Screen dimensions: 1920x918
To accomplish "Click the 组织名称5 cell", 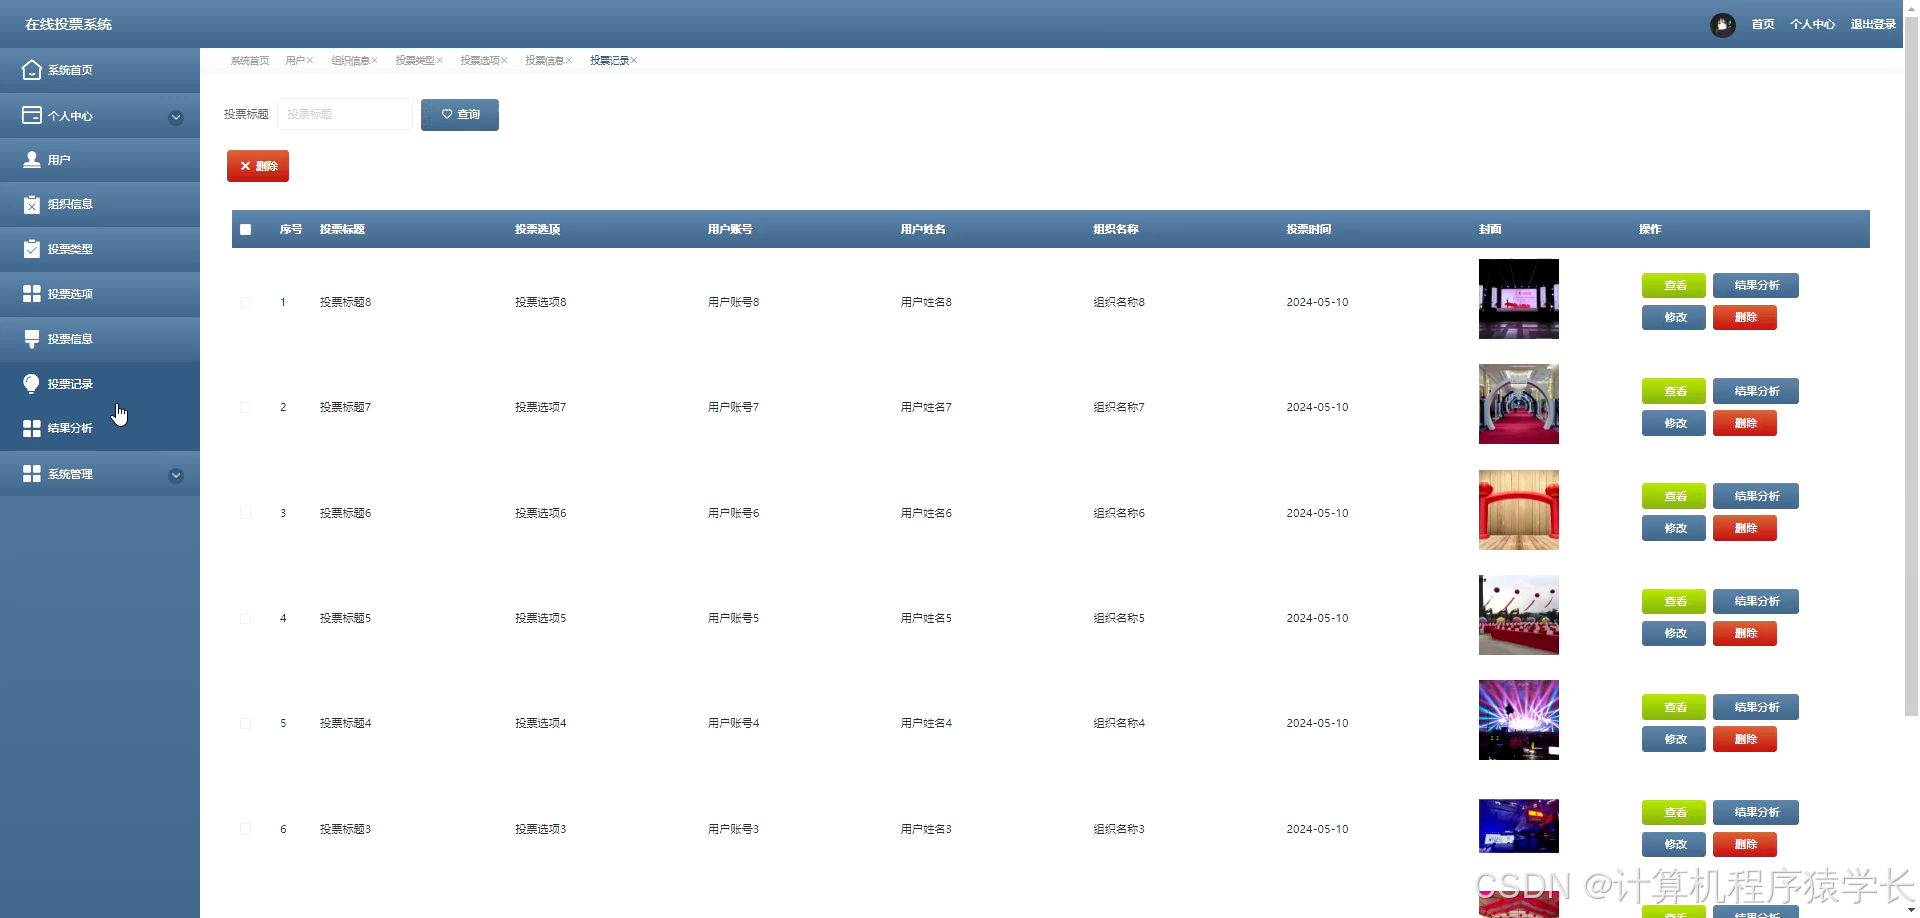I will click(x=1119, y=618).
